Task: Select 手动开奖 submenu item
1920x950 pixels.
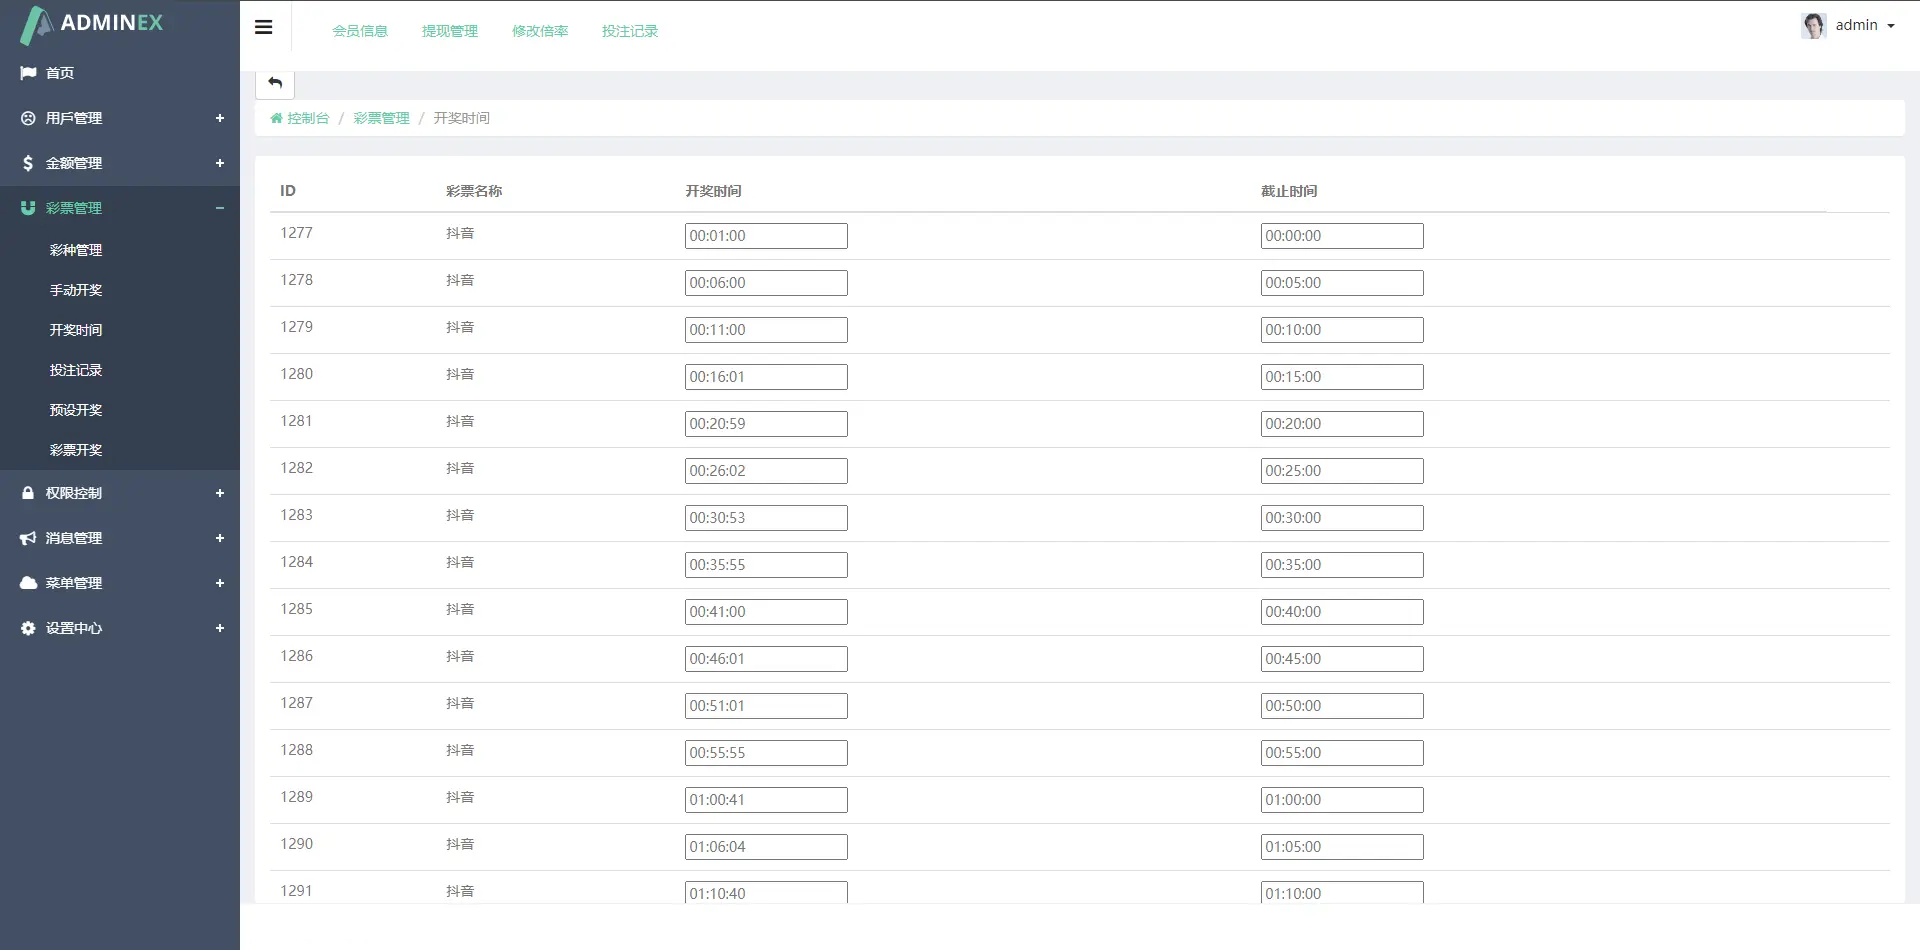Action: pos(76,290)
